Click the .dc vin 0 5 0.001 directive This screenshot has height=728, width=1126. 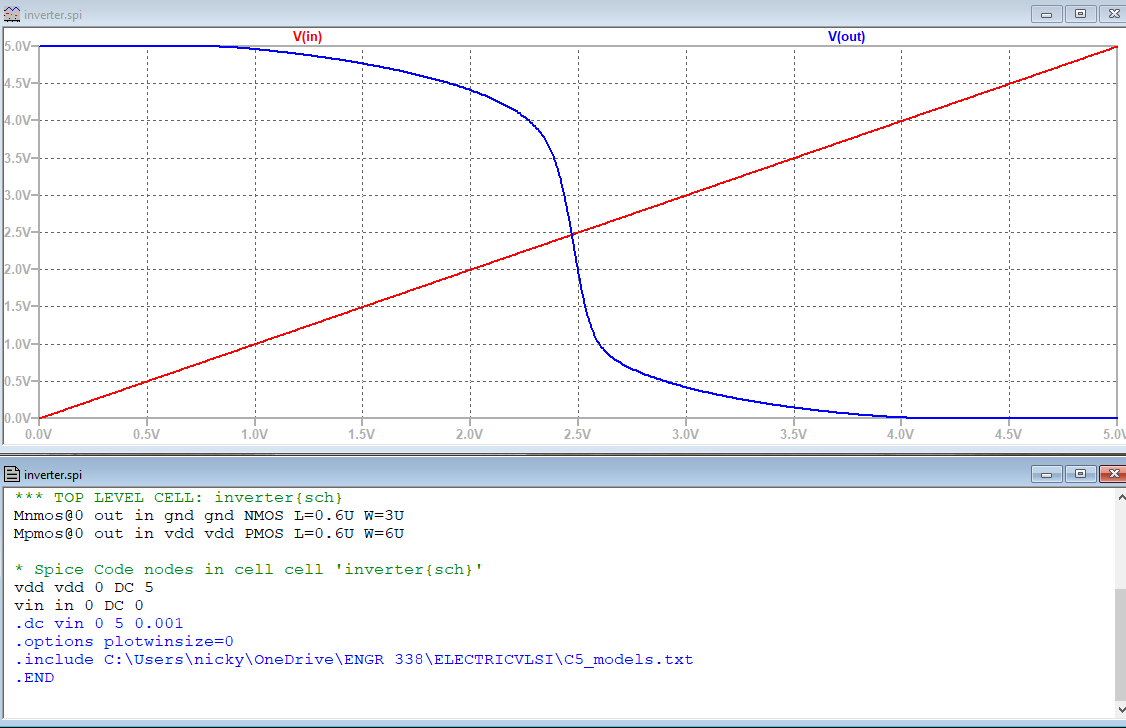click(98, 623)
